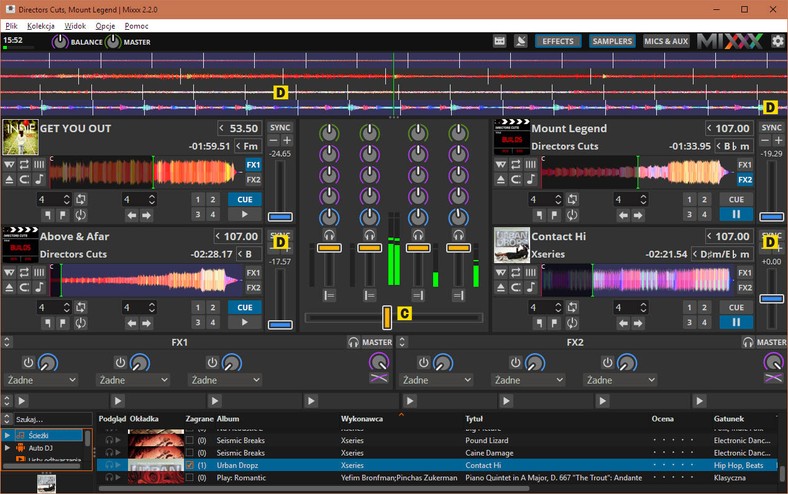
Task: Click headphone cue icon of first mixer channel
Action: click(329, 234)
